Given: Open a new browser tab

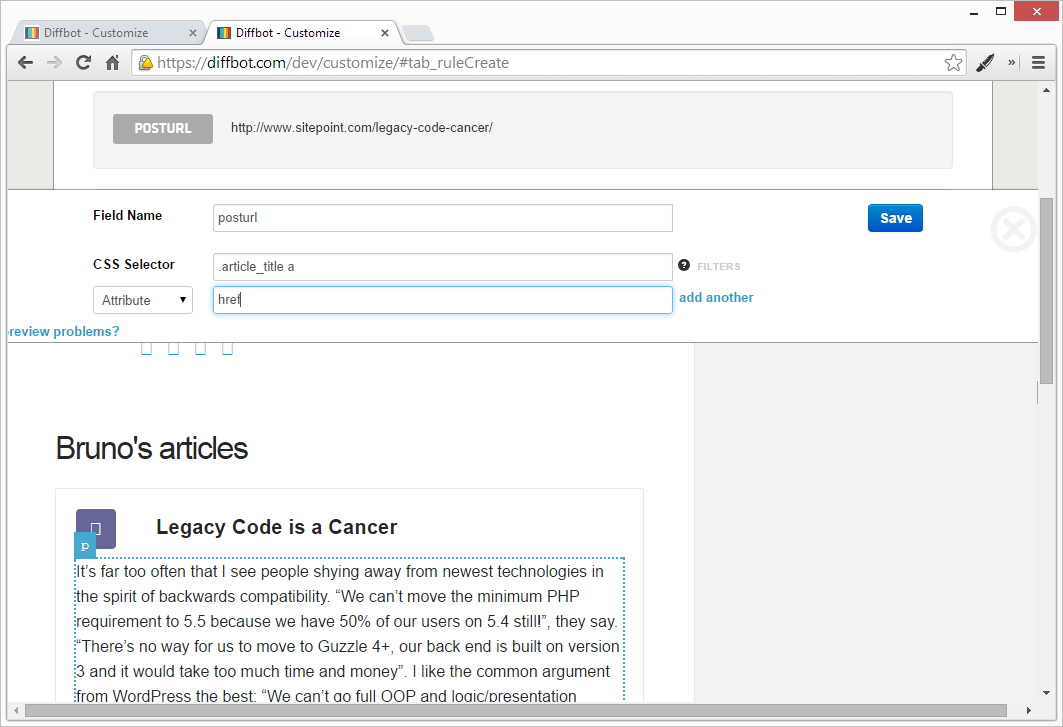Looking at the screenshot, I should (416, 34).
